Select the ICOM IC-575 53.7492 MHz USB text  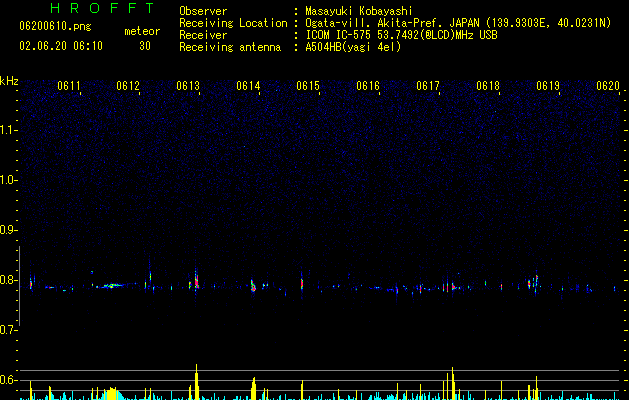coord(401,35)
